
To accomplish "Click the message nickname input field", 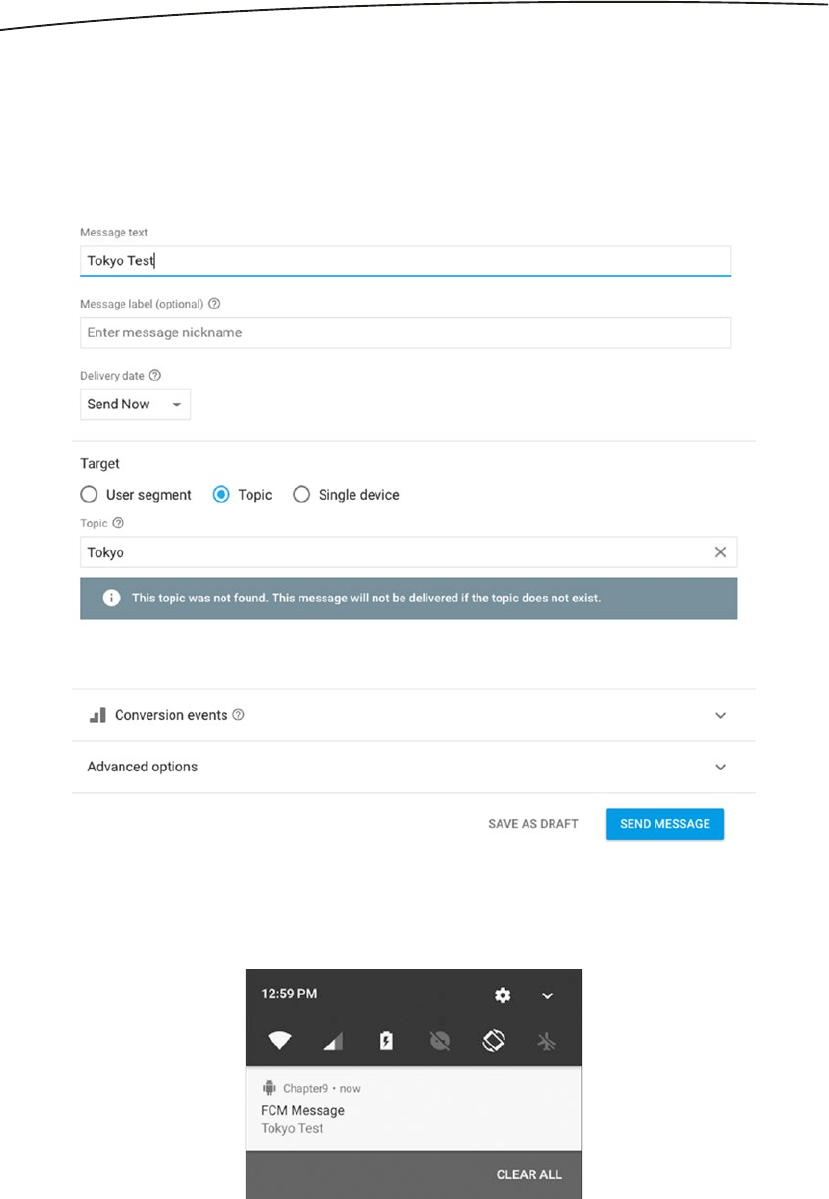I will (x=405, y=332).
